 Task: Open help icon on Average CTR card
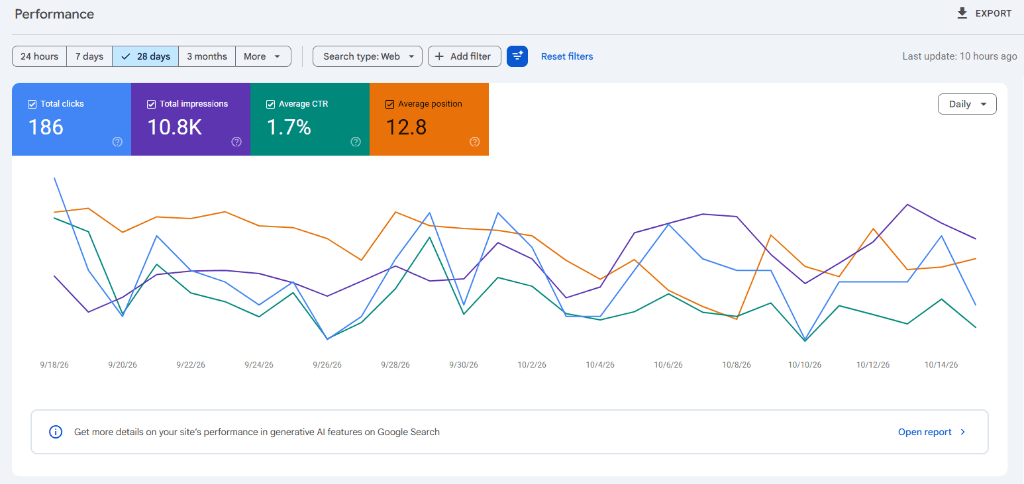coord(356,142)
